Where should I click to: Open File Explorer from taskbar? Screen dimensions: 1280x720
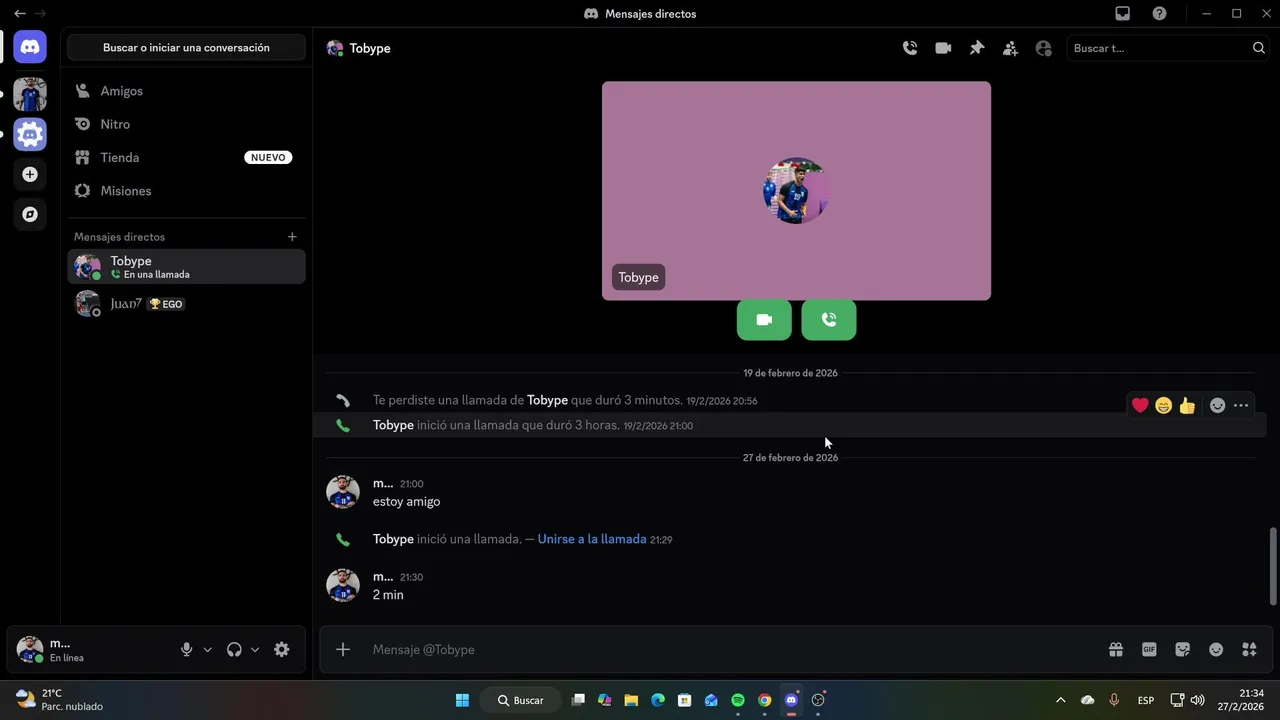pyautogui.click(x=631, y=700)
